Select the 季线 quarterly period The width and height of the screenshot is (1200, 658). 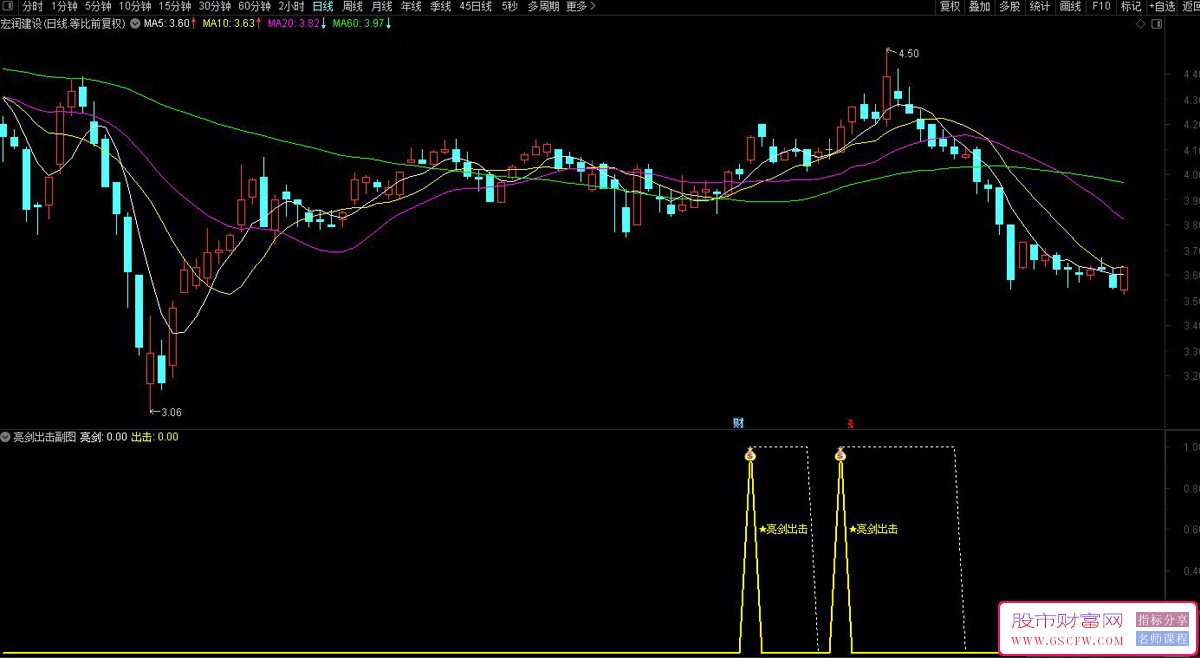point(441,6)
